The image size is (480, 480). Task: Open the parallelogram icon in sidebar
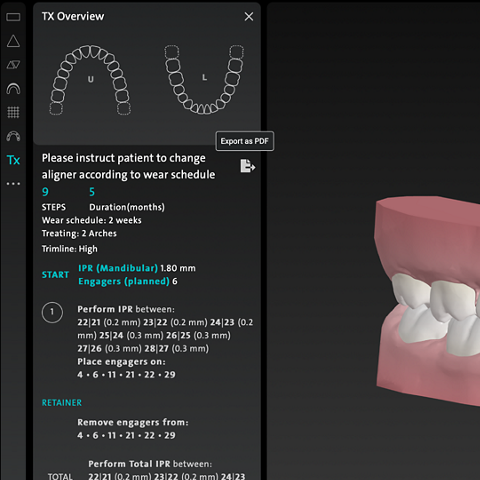point(13,65)
